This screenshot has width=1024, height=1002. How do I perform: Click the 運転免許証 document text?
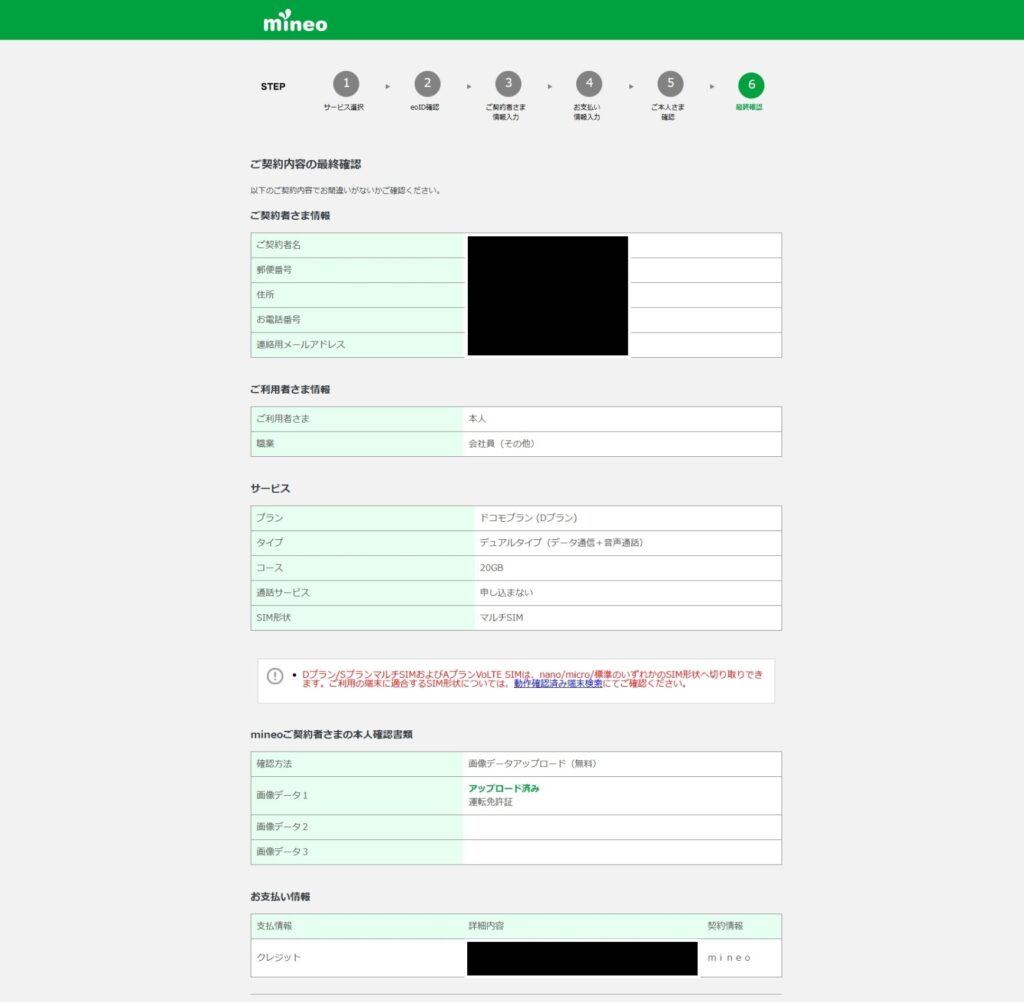pos(490,801)
